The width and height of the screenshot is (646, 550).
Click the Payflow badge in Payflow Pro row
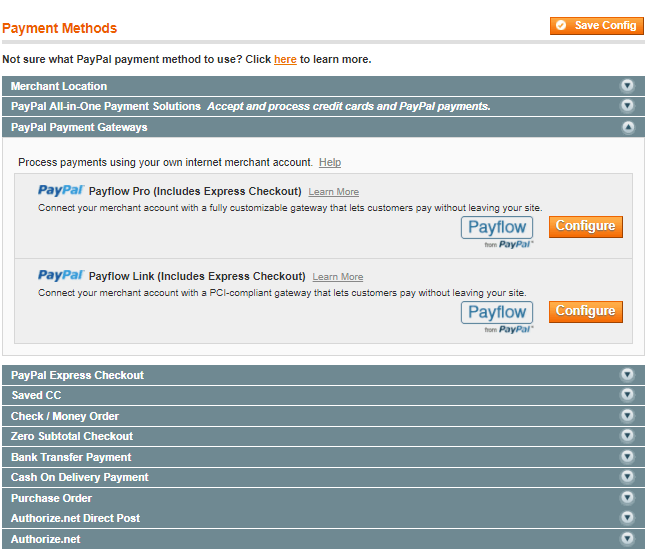[497, 232]
